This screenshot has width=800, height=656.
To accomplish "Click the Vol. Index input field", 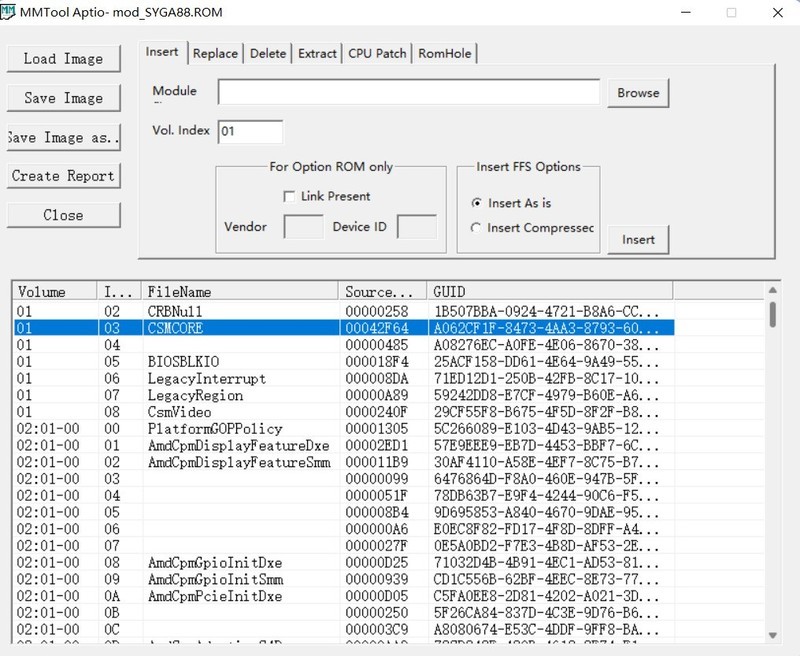I will (x=250, y=132).
